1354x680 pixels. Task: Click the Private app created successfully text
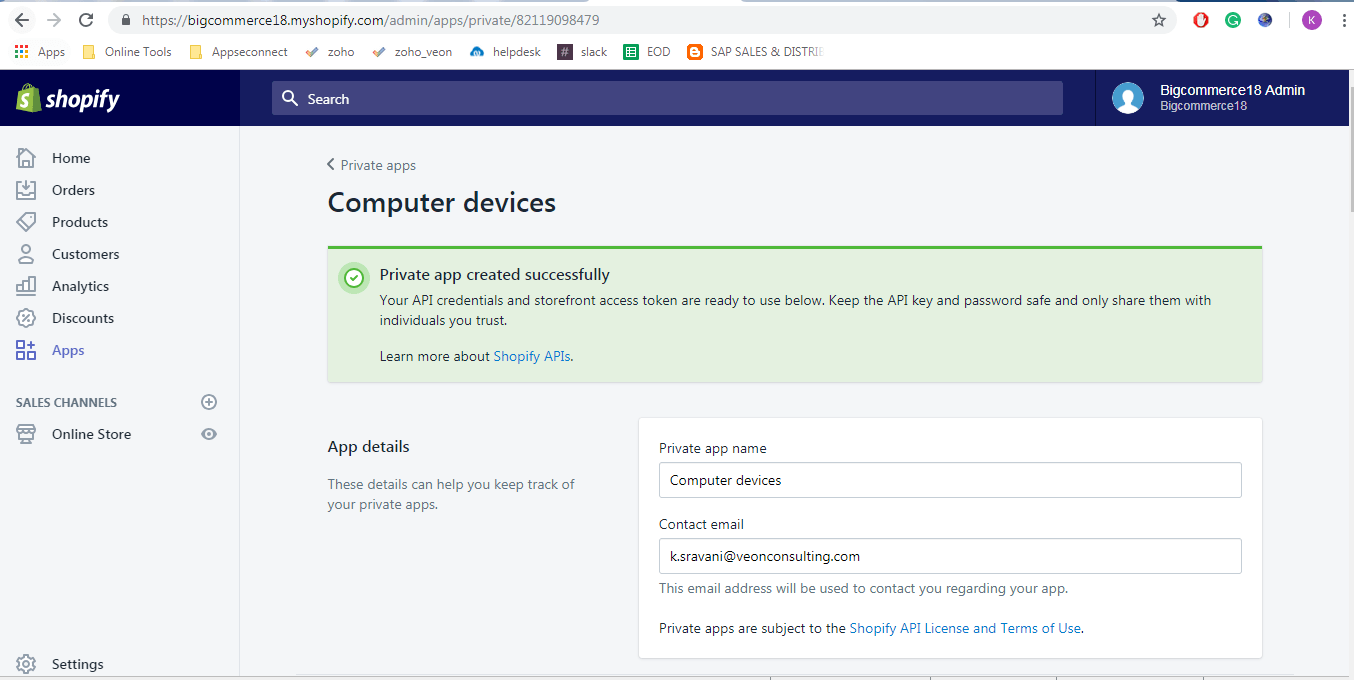(x=494, y=274)
